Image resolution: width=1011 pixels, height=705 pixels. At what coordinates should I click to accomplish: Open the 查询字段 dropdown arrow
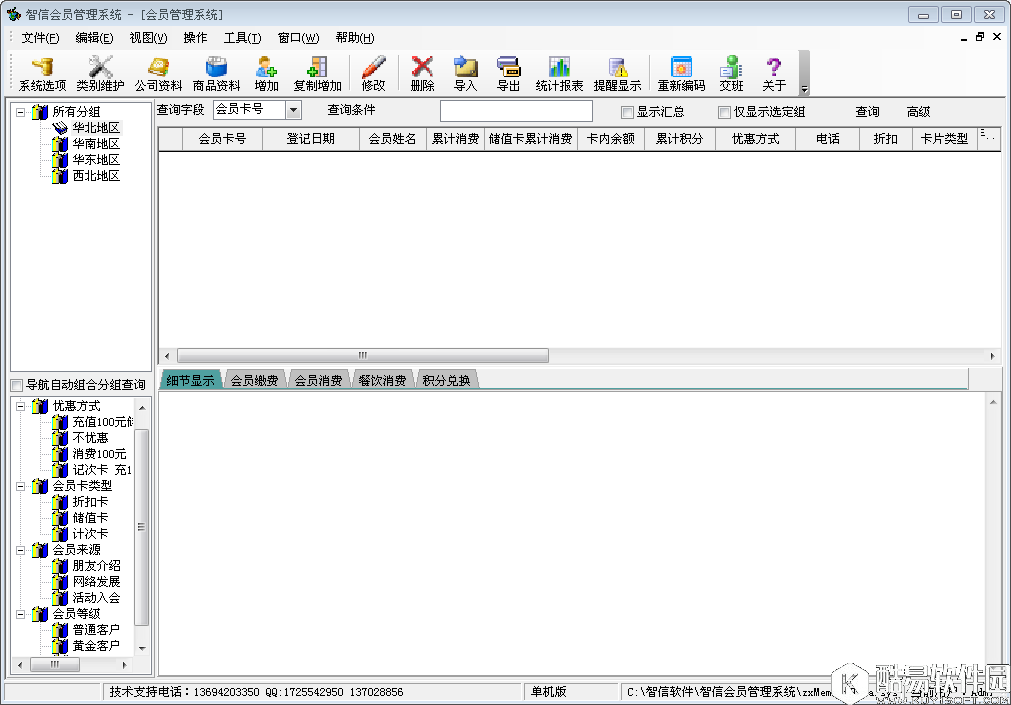click(x=293, y=110)
